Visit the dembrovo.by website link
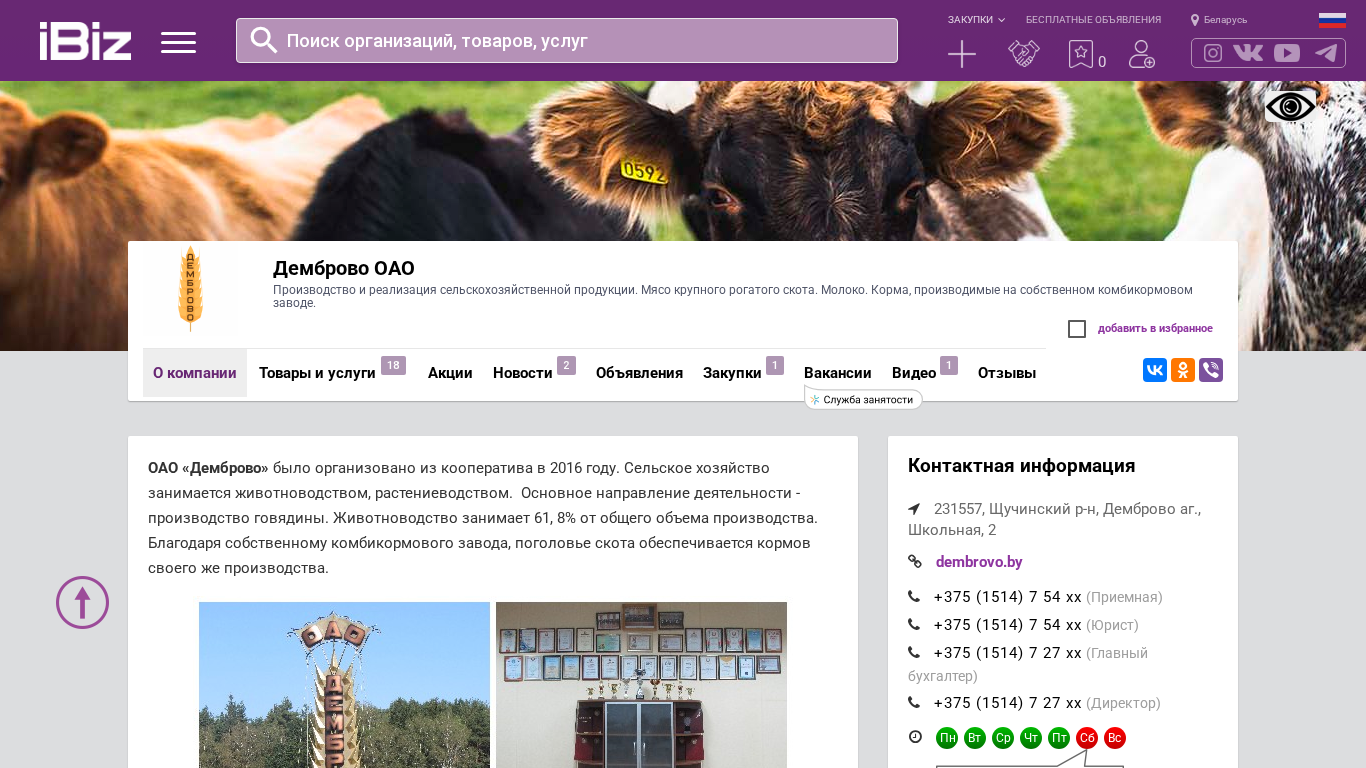Image resolution: width=1366 pixels, height=768 pixels. (x=979, y=562)
